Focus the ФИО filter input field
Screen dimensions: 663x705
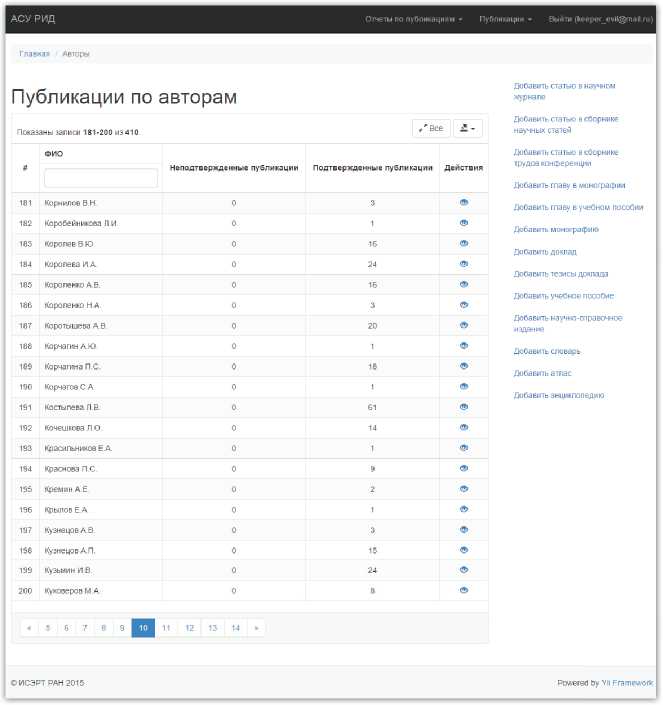pyautogui.click(x=101, y=178)
